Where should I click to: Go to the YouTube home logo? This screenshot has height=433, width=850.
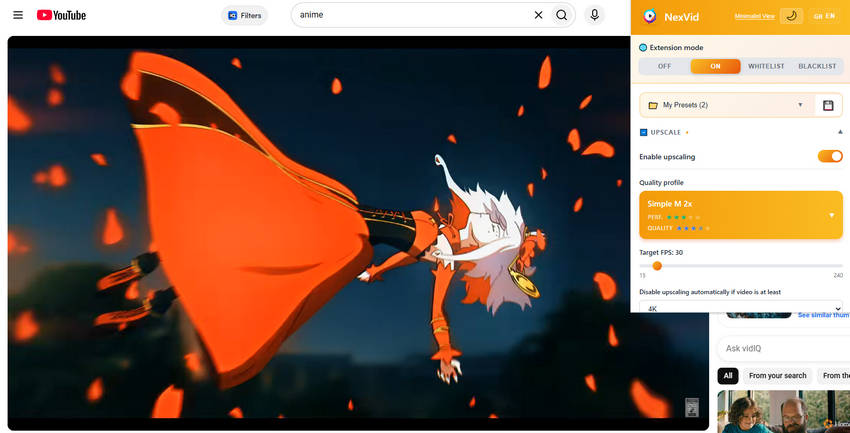61,15
